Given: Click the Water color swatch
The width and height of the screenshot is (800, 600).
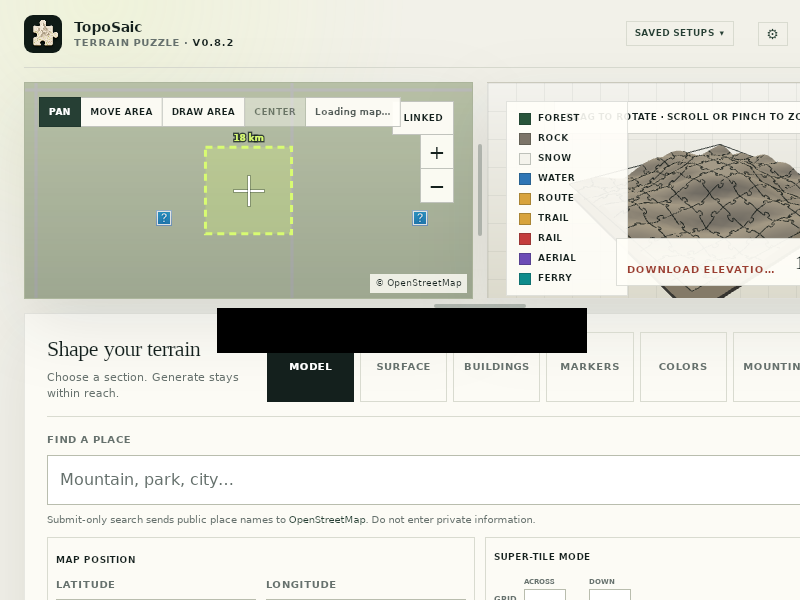Looking at the screenshot, I should click(x=525, y=179).
